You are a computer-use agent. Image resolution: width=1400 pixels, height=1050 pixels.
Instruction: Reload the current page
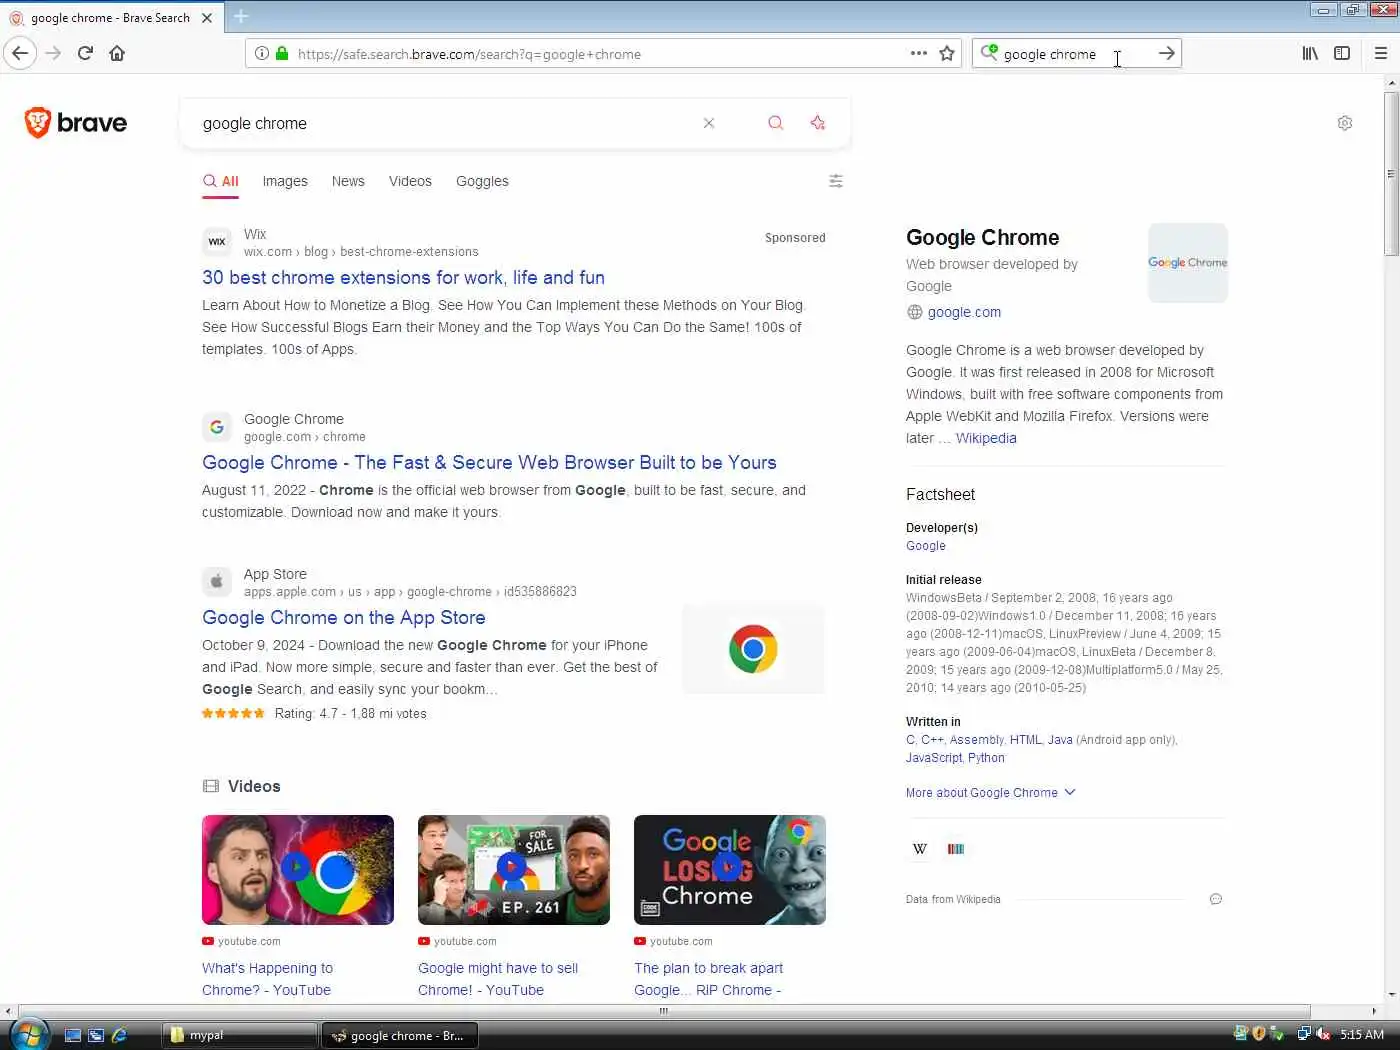[x=85, y=53]
